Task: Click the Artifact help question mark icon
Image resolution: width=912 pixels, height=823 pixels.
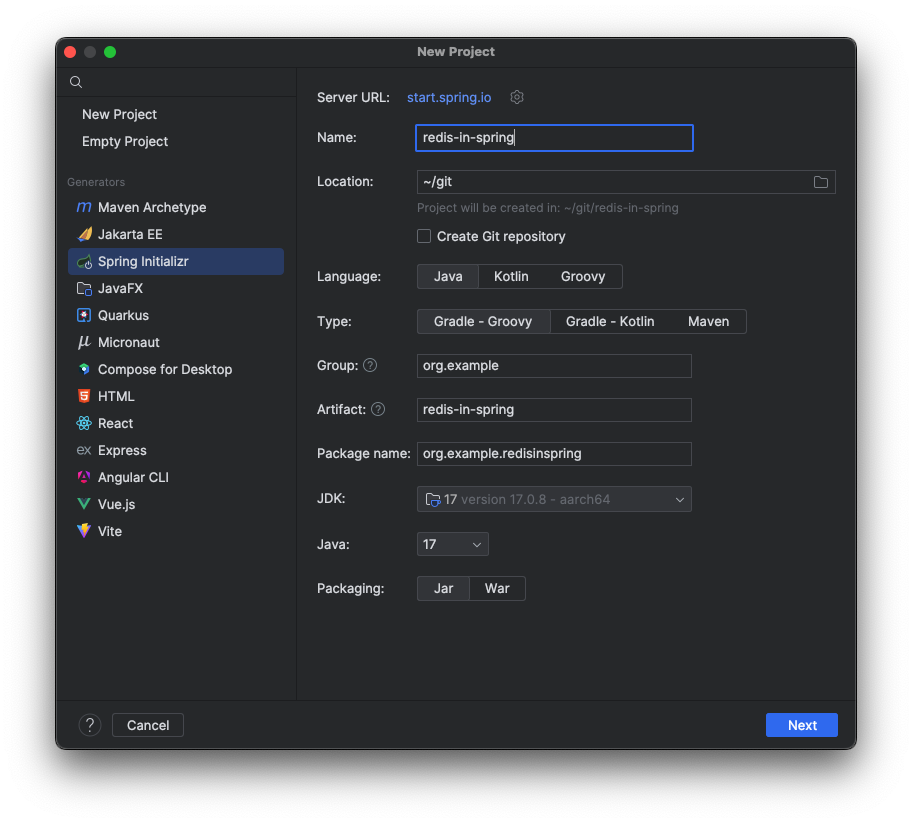Action: pyautogui.click(x=378, y=409)
